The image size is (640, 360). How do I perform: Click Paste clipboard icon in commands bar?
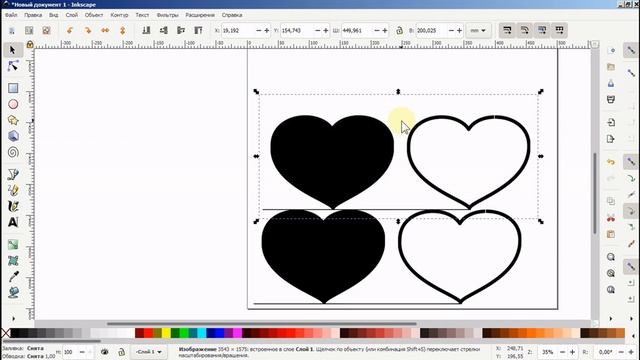[x=611, y=234]
